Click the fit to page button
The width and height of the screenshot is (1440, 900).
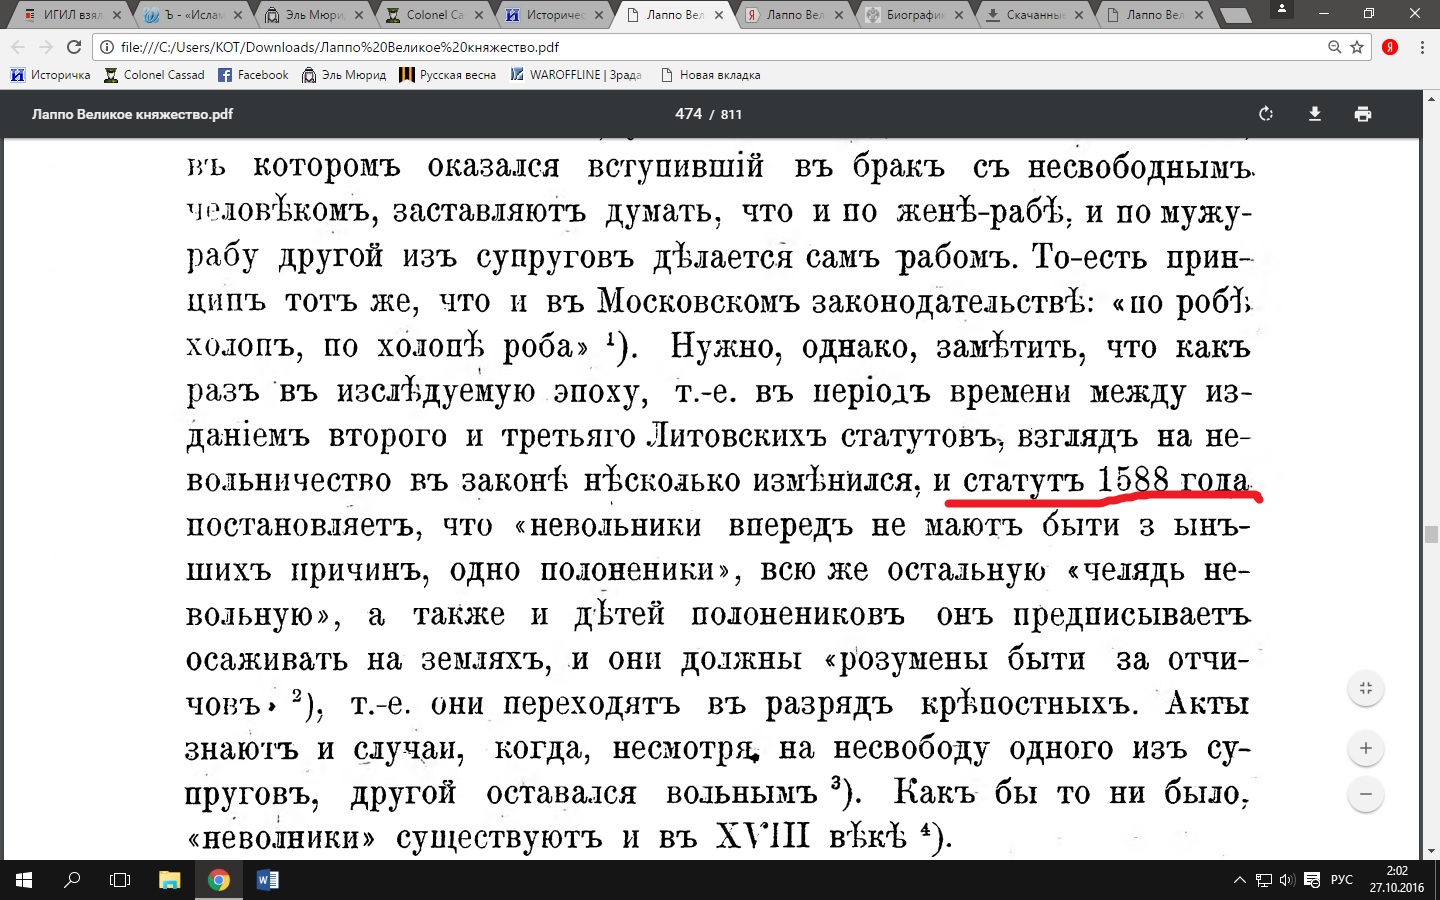1365,688
